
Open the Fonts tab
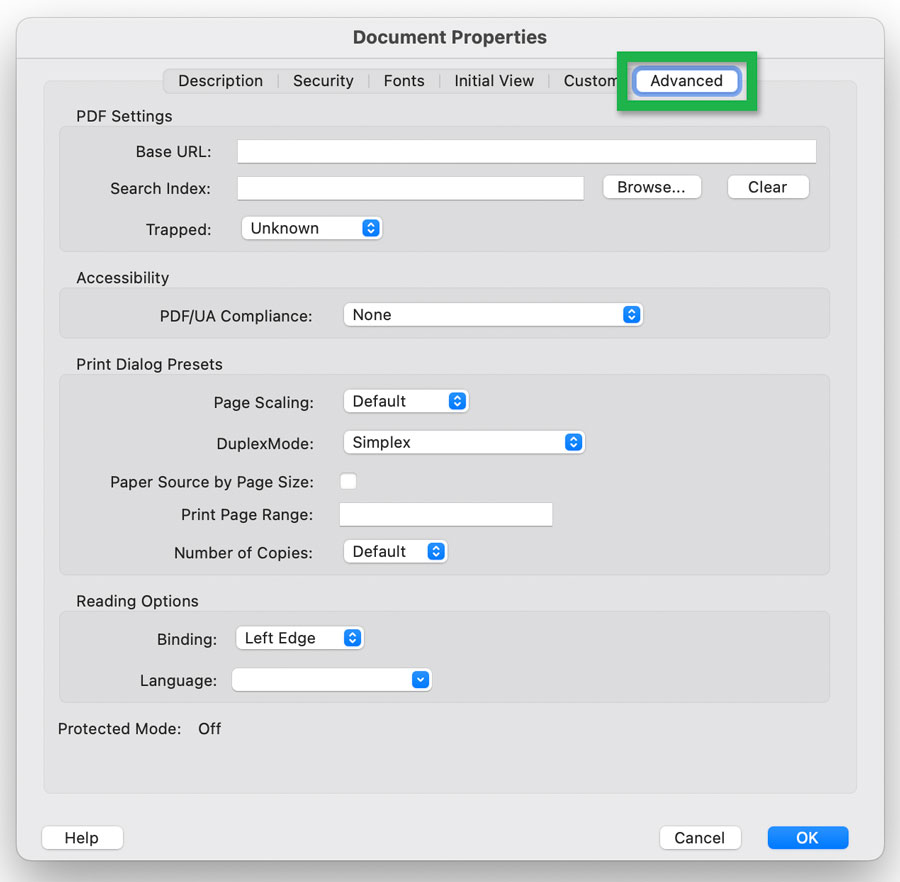coord(404,81)
